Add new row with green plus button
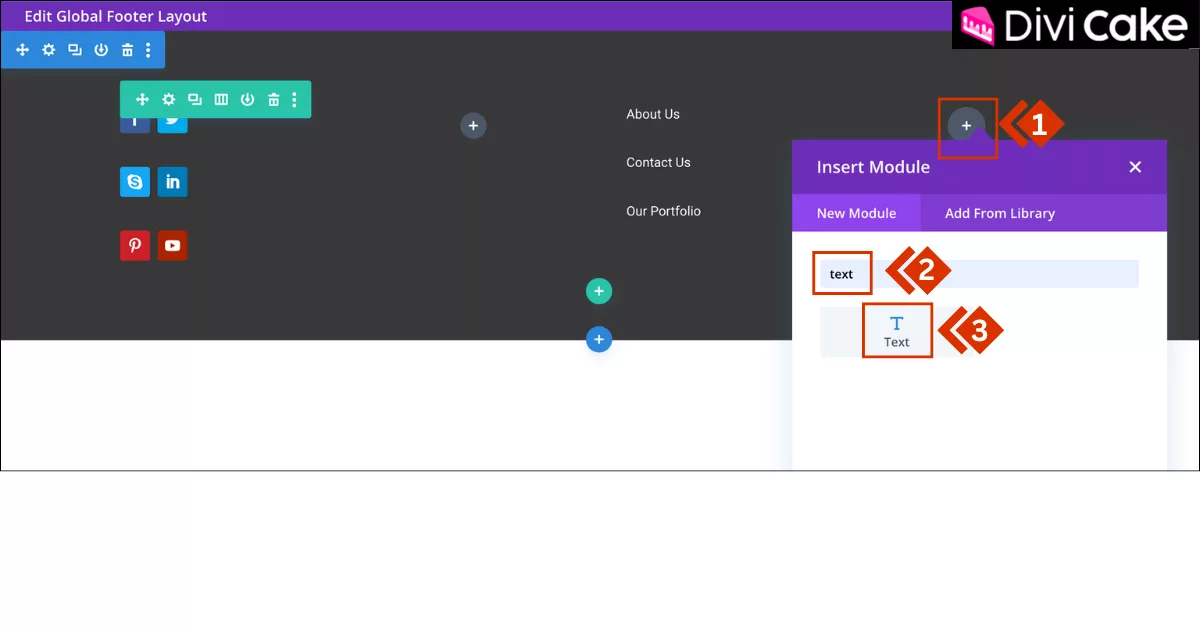Screen dimensions: 1200x630 coord(598,291)
